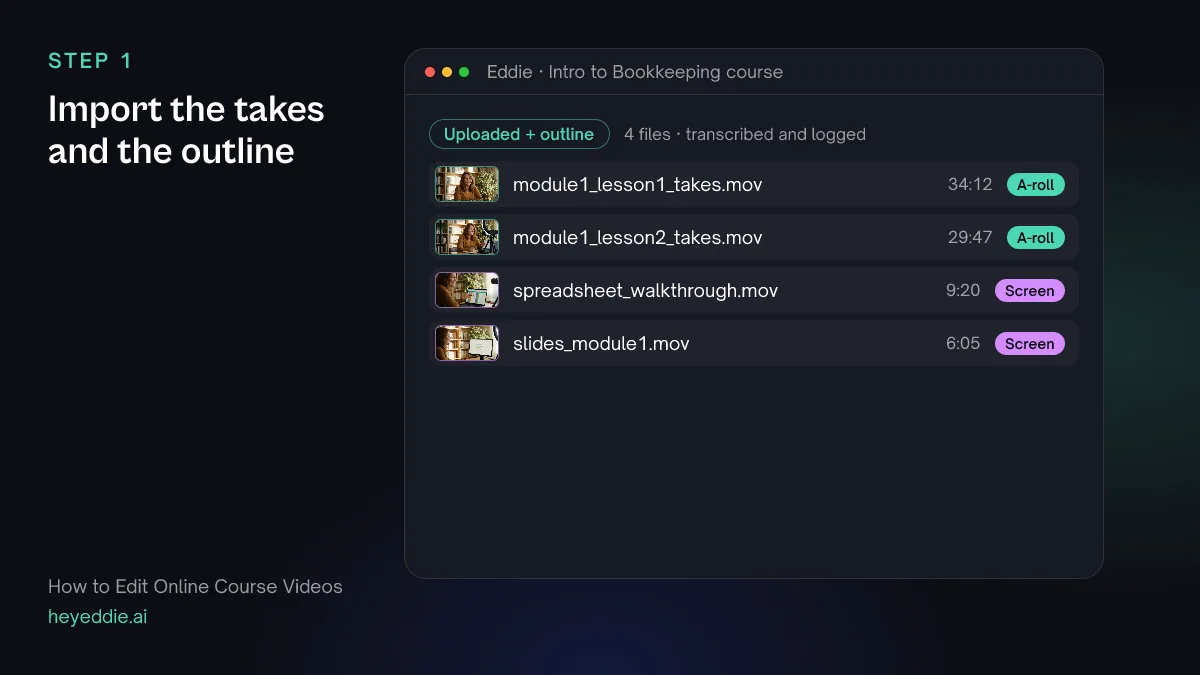Click the green maximize window dot

[x=464, y=72]
